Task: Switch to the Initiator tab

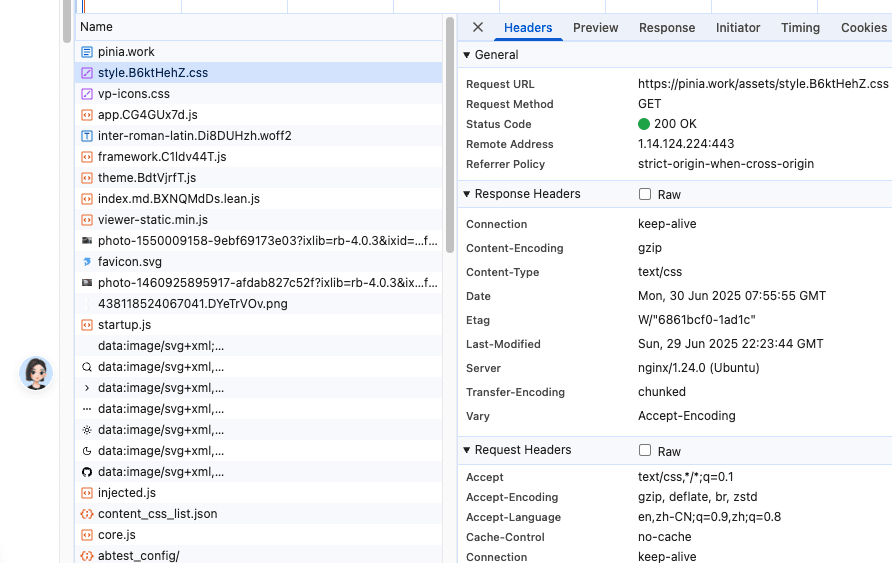Action: pos(738,28)
